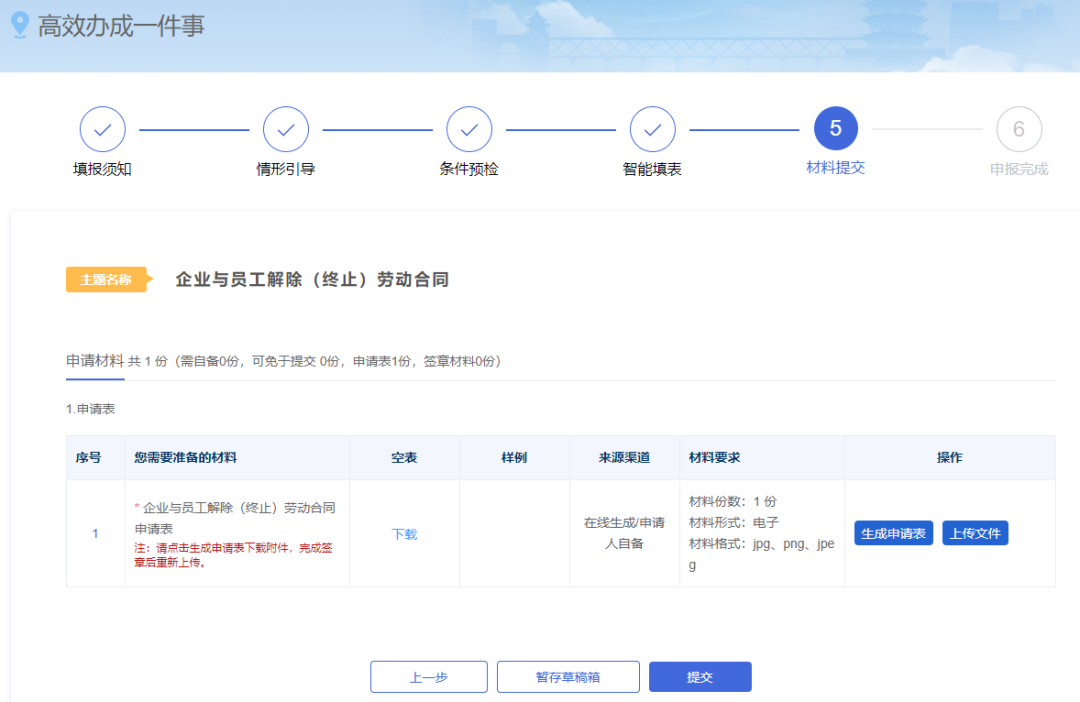This screenshot has width=1080, height=702.
Task: Click step 1 checkmark circle for 填报须知
Action: click(102, 129)
